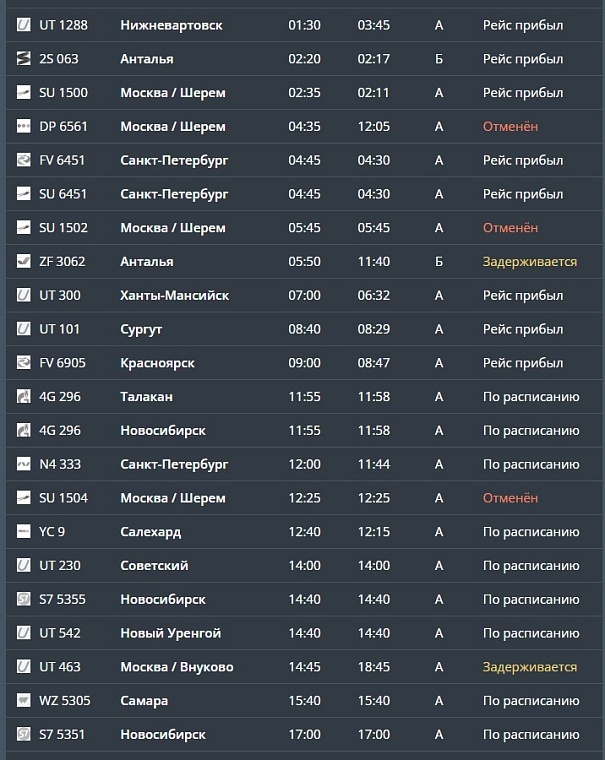Click По расписанию status of S7 5355
Screen dimensions: 605x760
click(x=531, y=600)
